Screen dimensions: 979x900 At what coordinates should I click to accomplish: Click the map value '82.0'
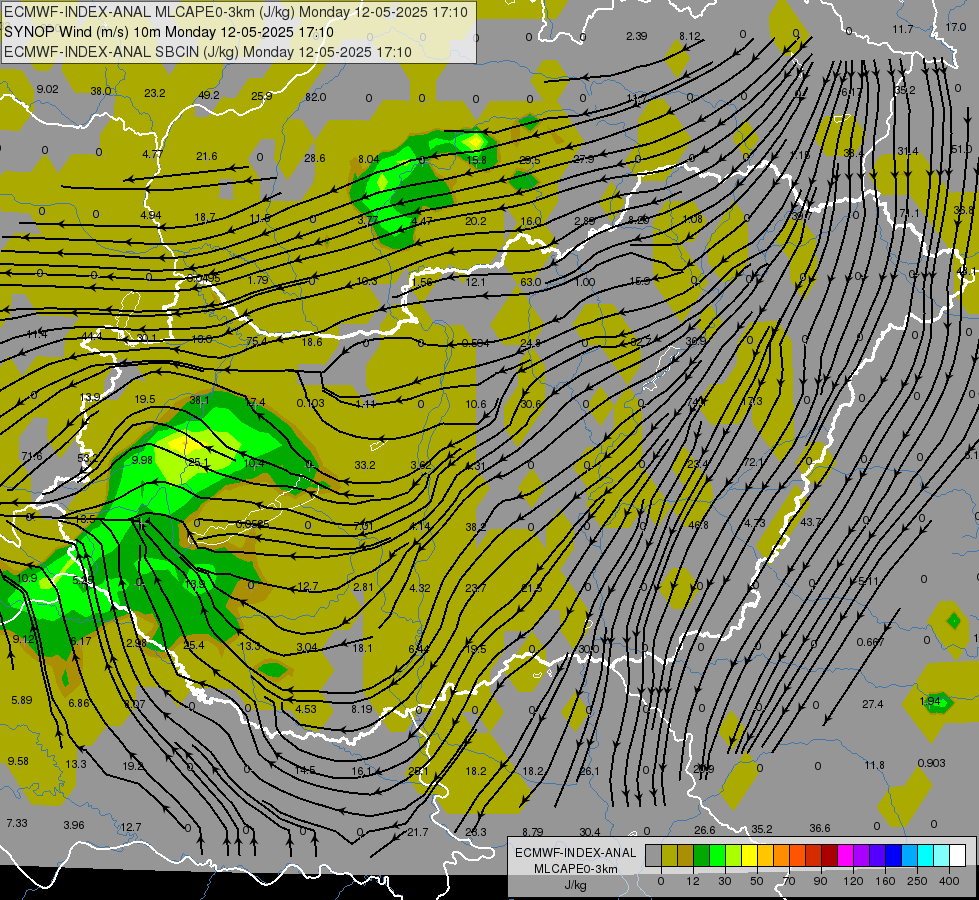click(315, 97)
